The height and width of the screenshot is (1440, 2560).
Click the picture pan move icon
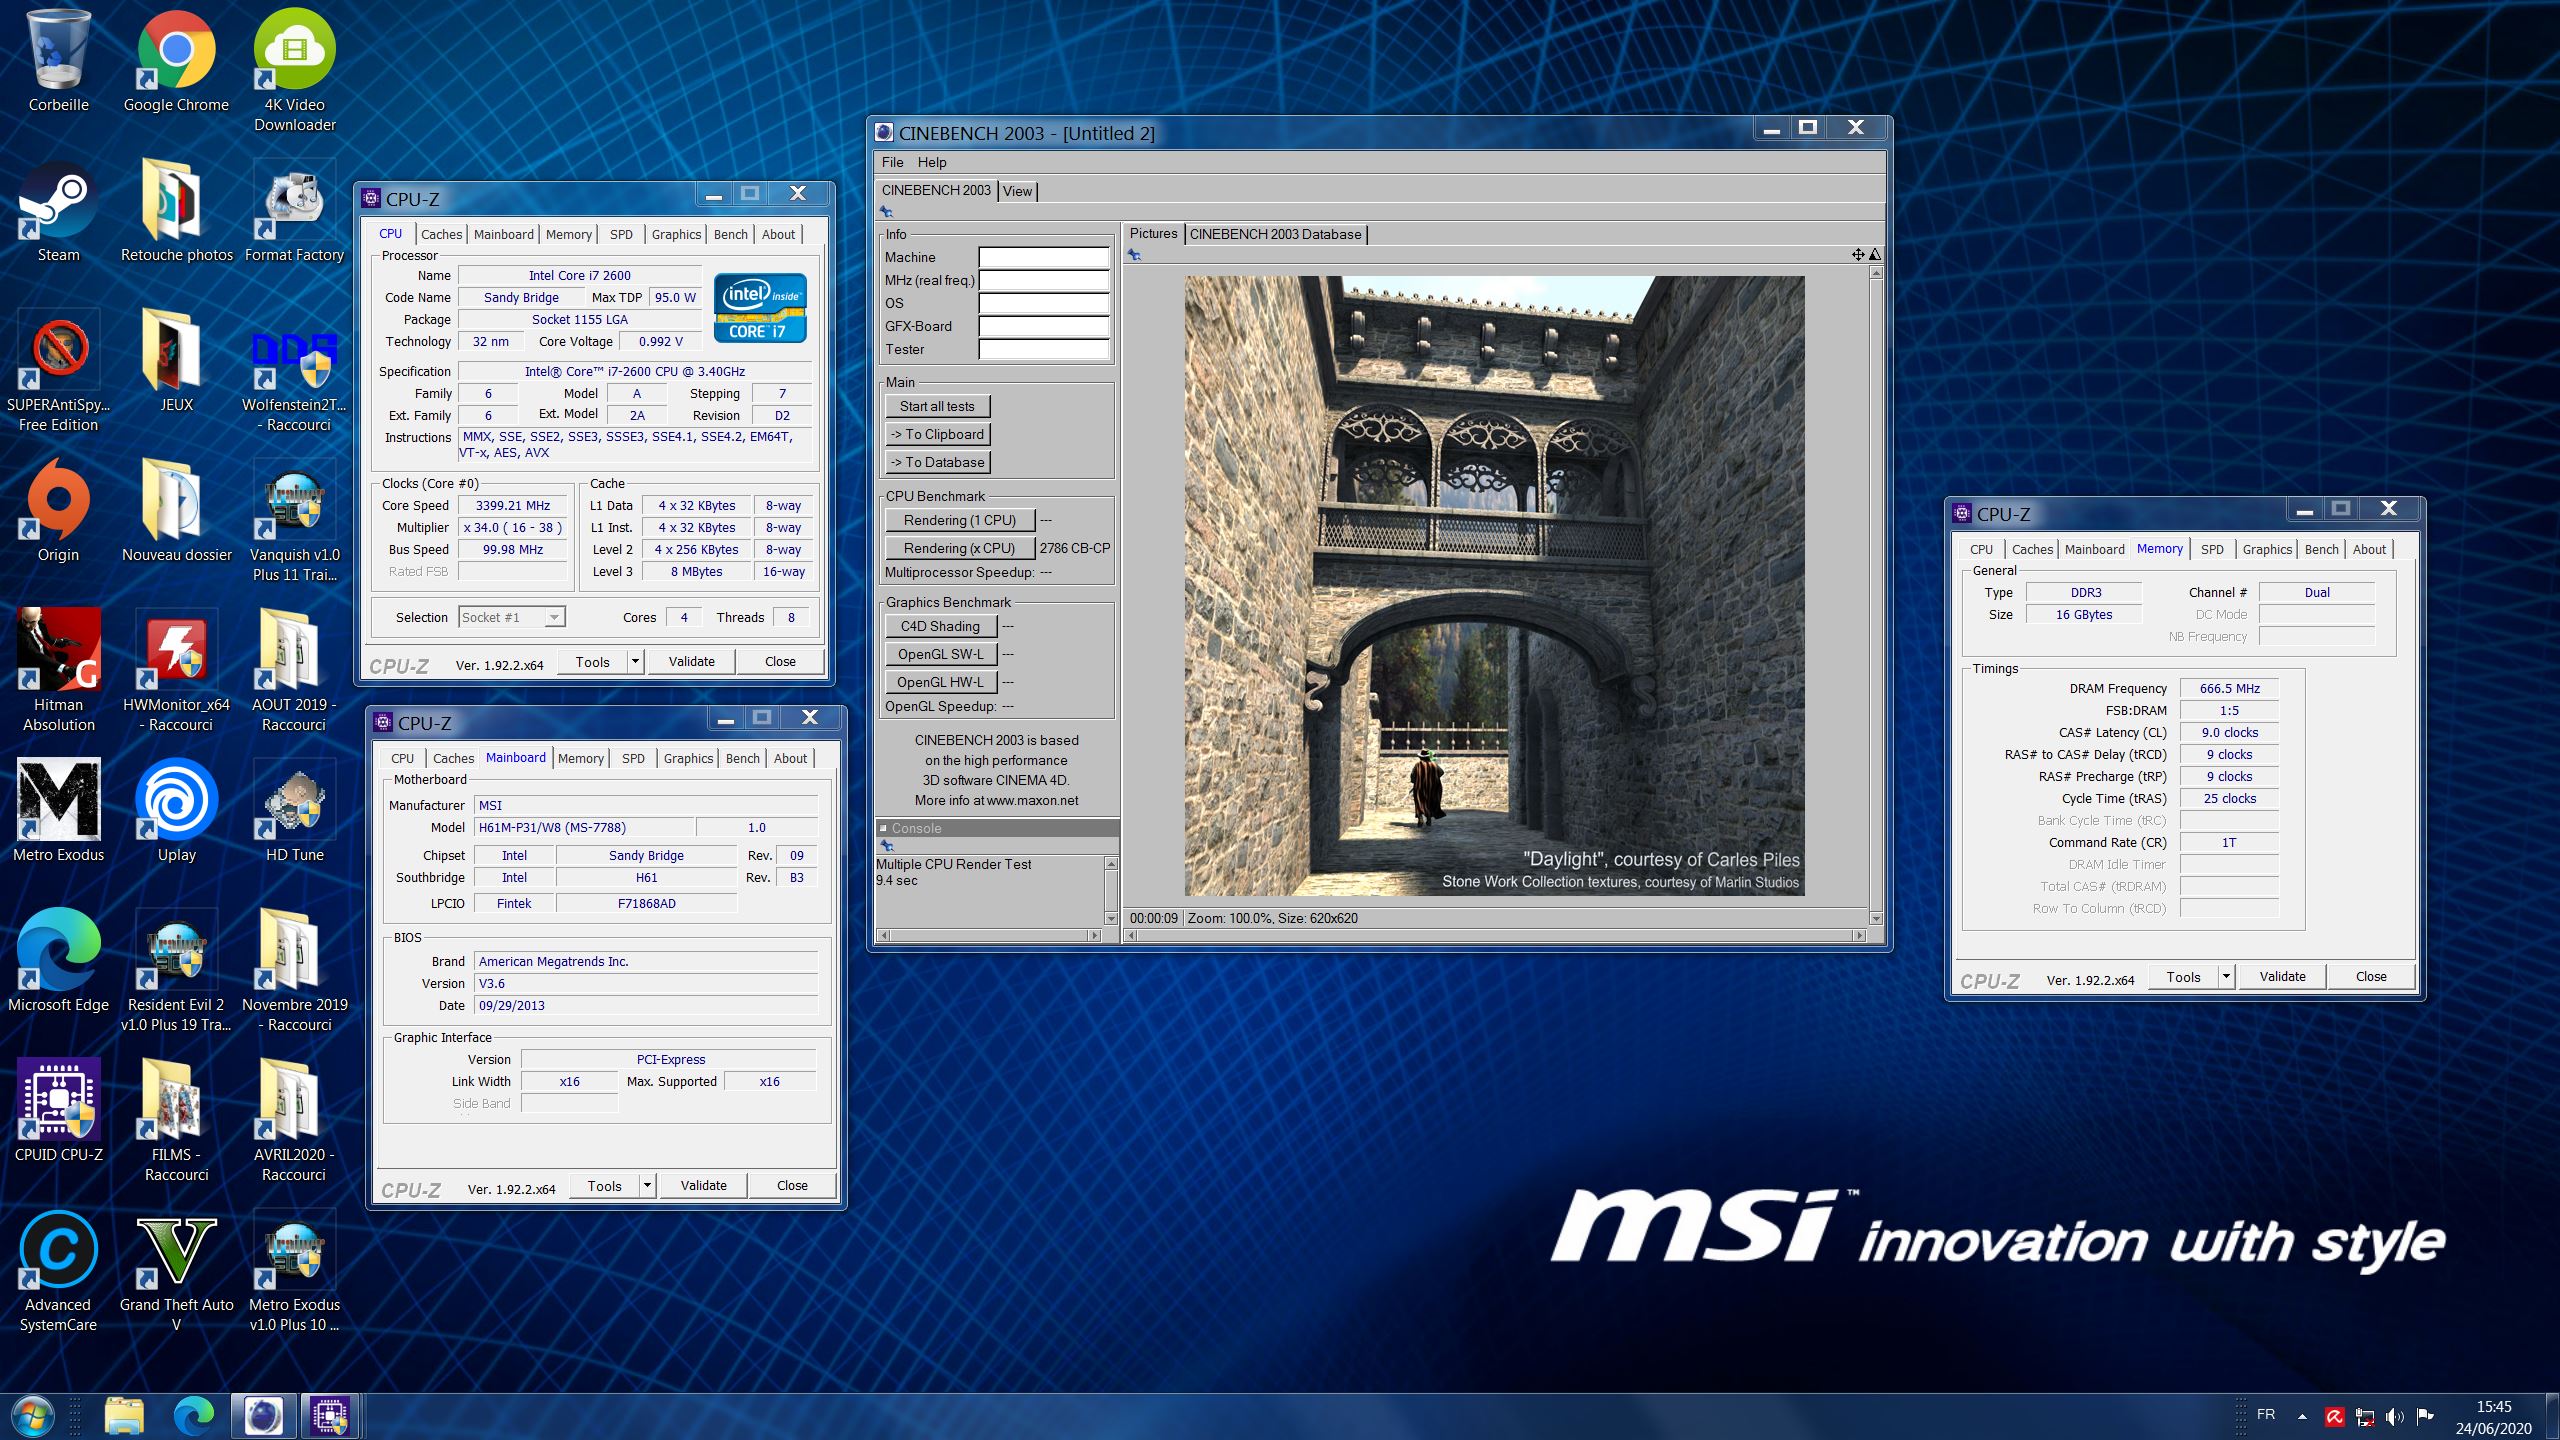[1857, 254]
